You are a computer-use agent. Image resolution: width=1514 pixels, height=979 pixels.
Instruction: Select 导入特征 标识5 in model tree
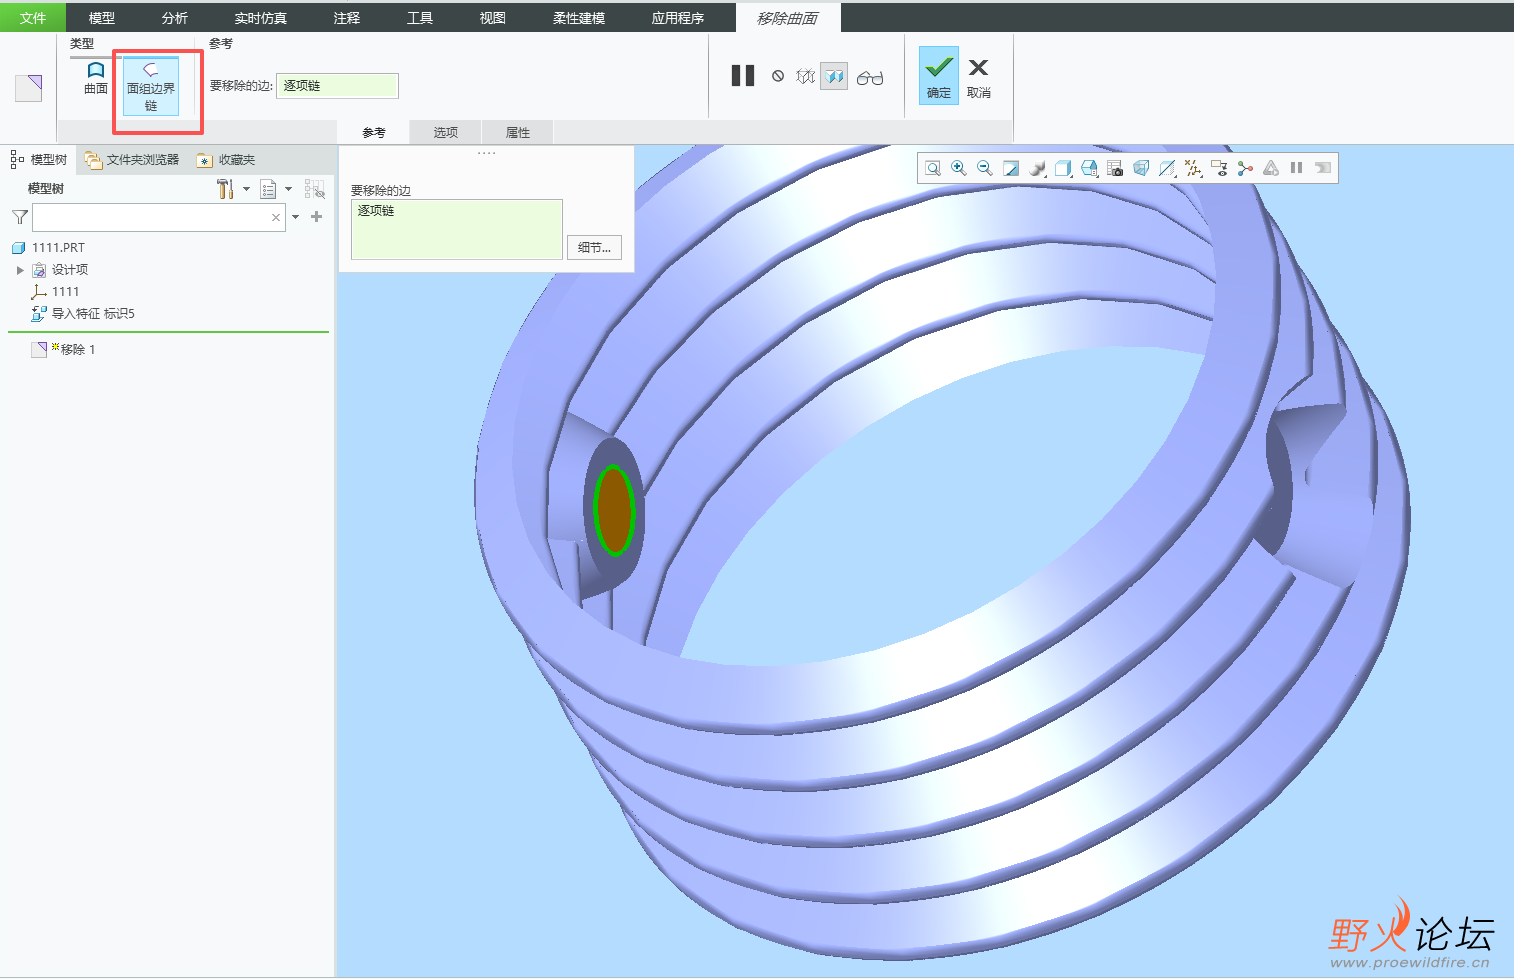[93, 314]
